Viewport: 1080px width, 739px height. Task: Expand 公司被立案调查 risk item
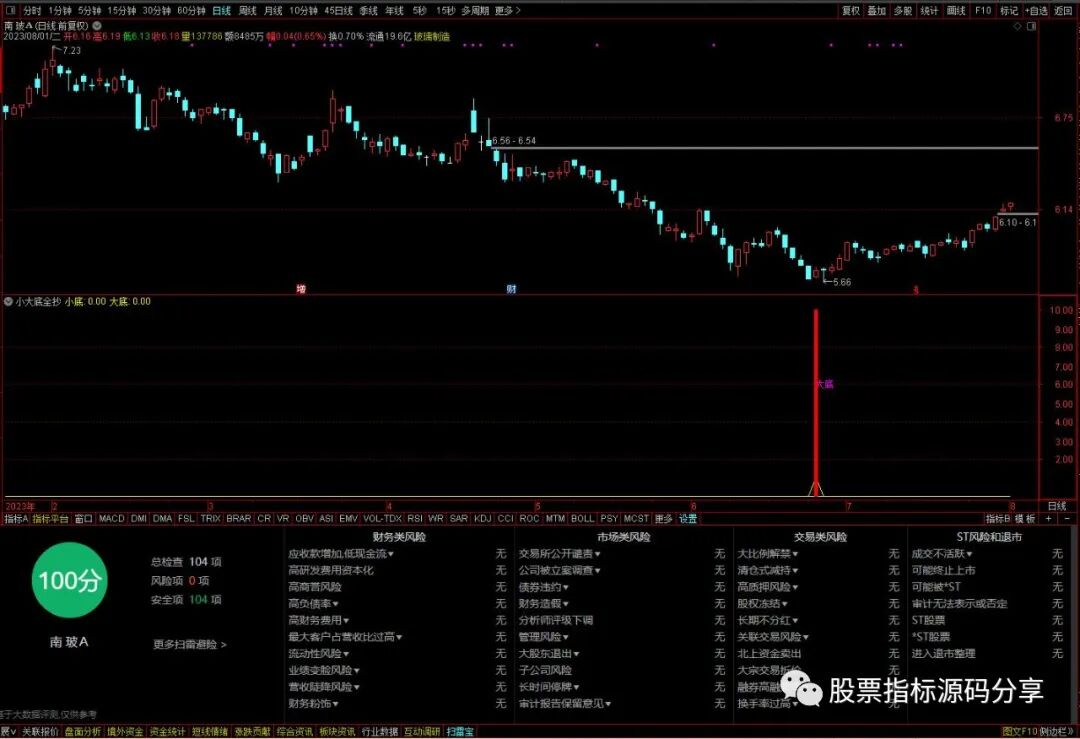(559, 570)
